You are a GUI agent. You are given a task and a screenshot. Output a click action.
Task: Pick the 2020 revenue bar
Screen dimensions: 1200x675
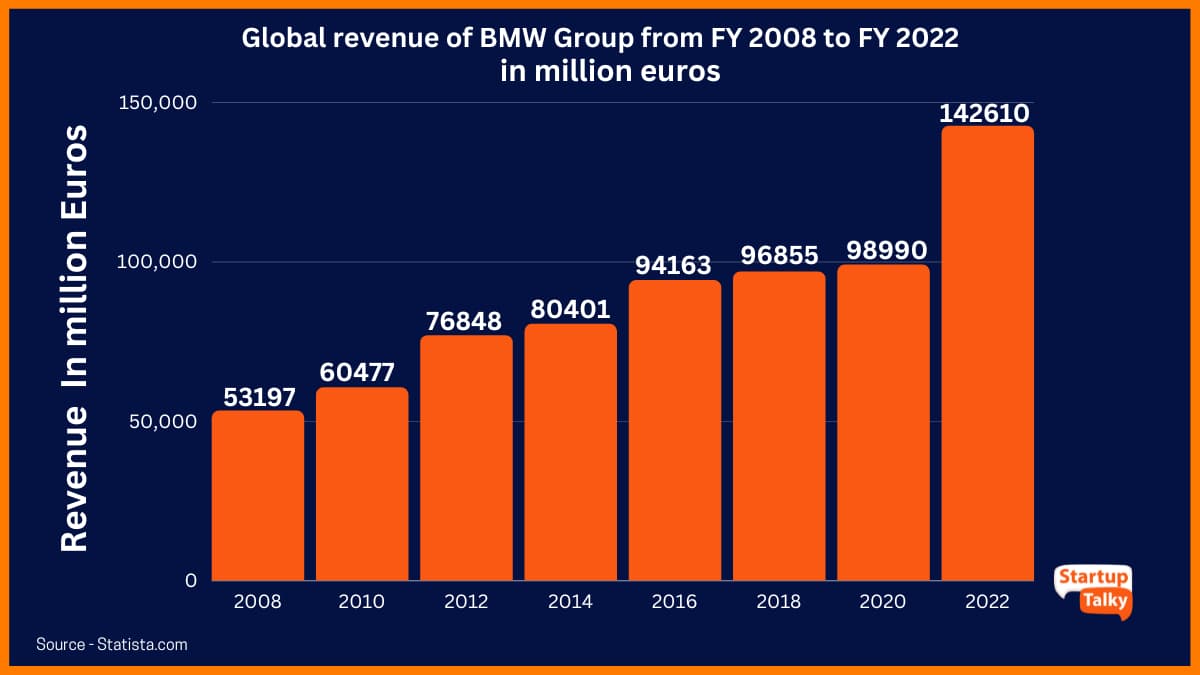[x=883, y=422]
